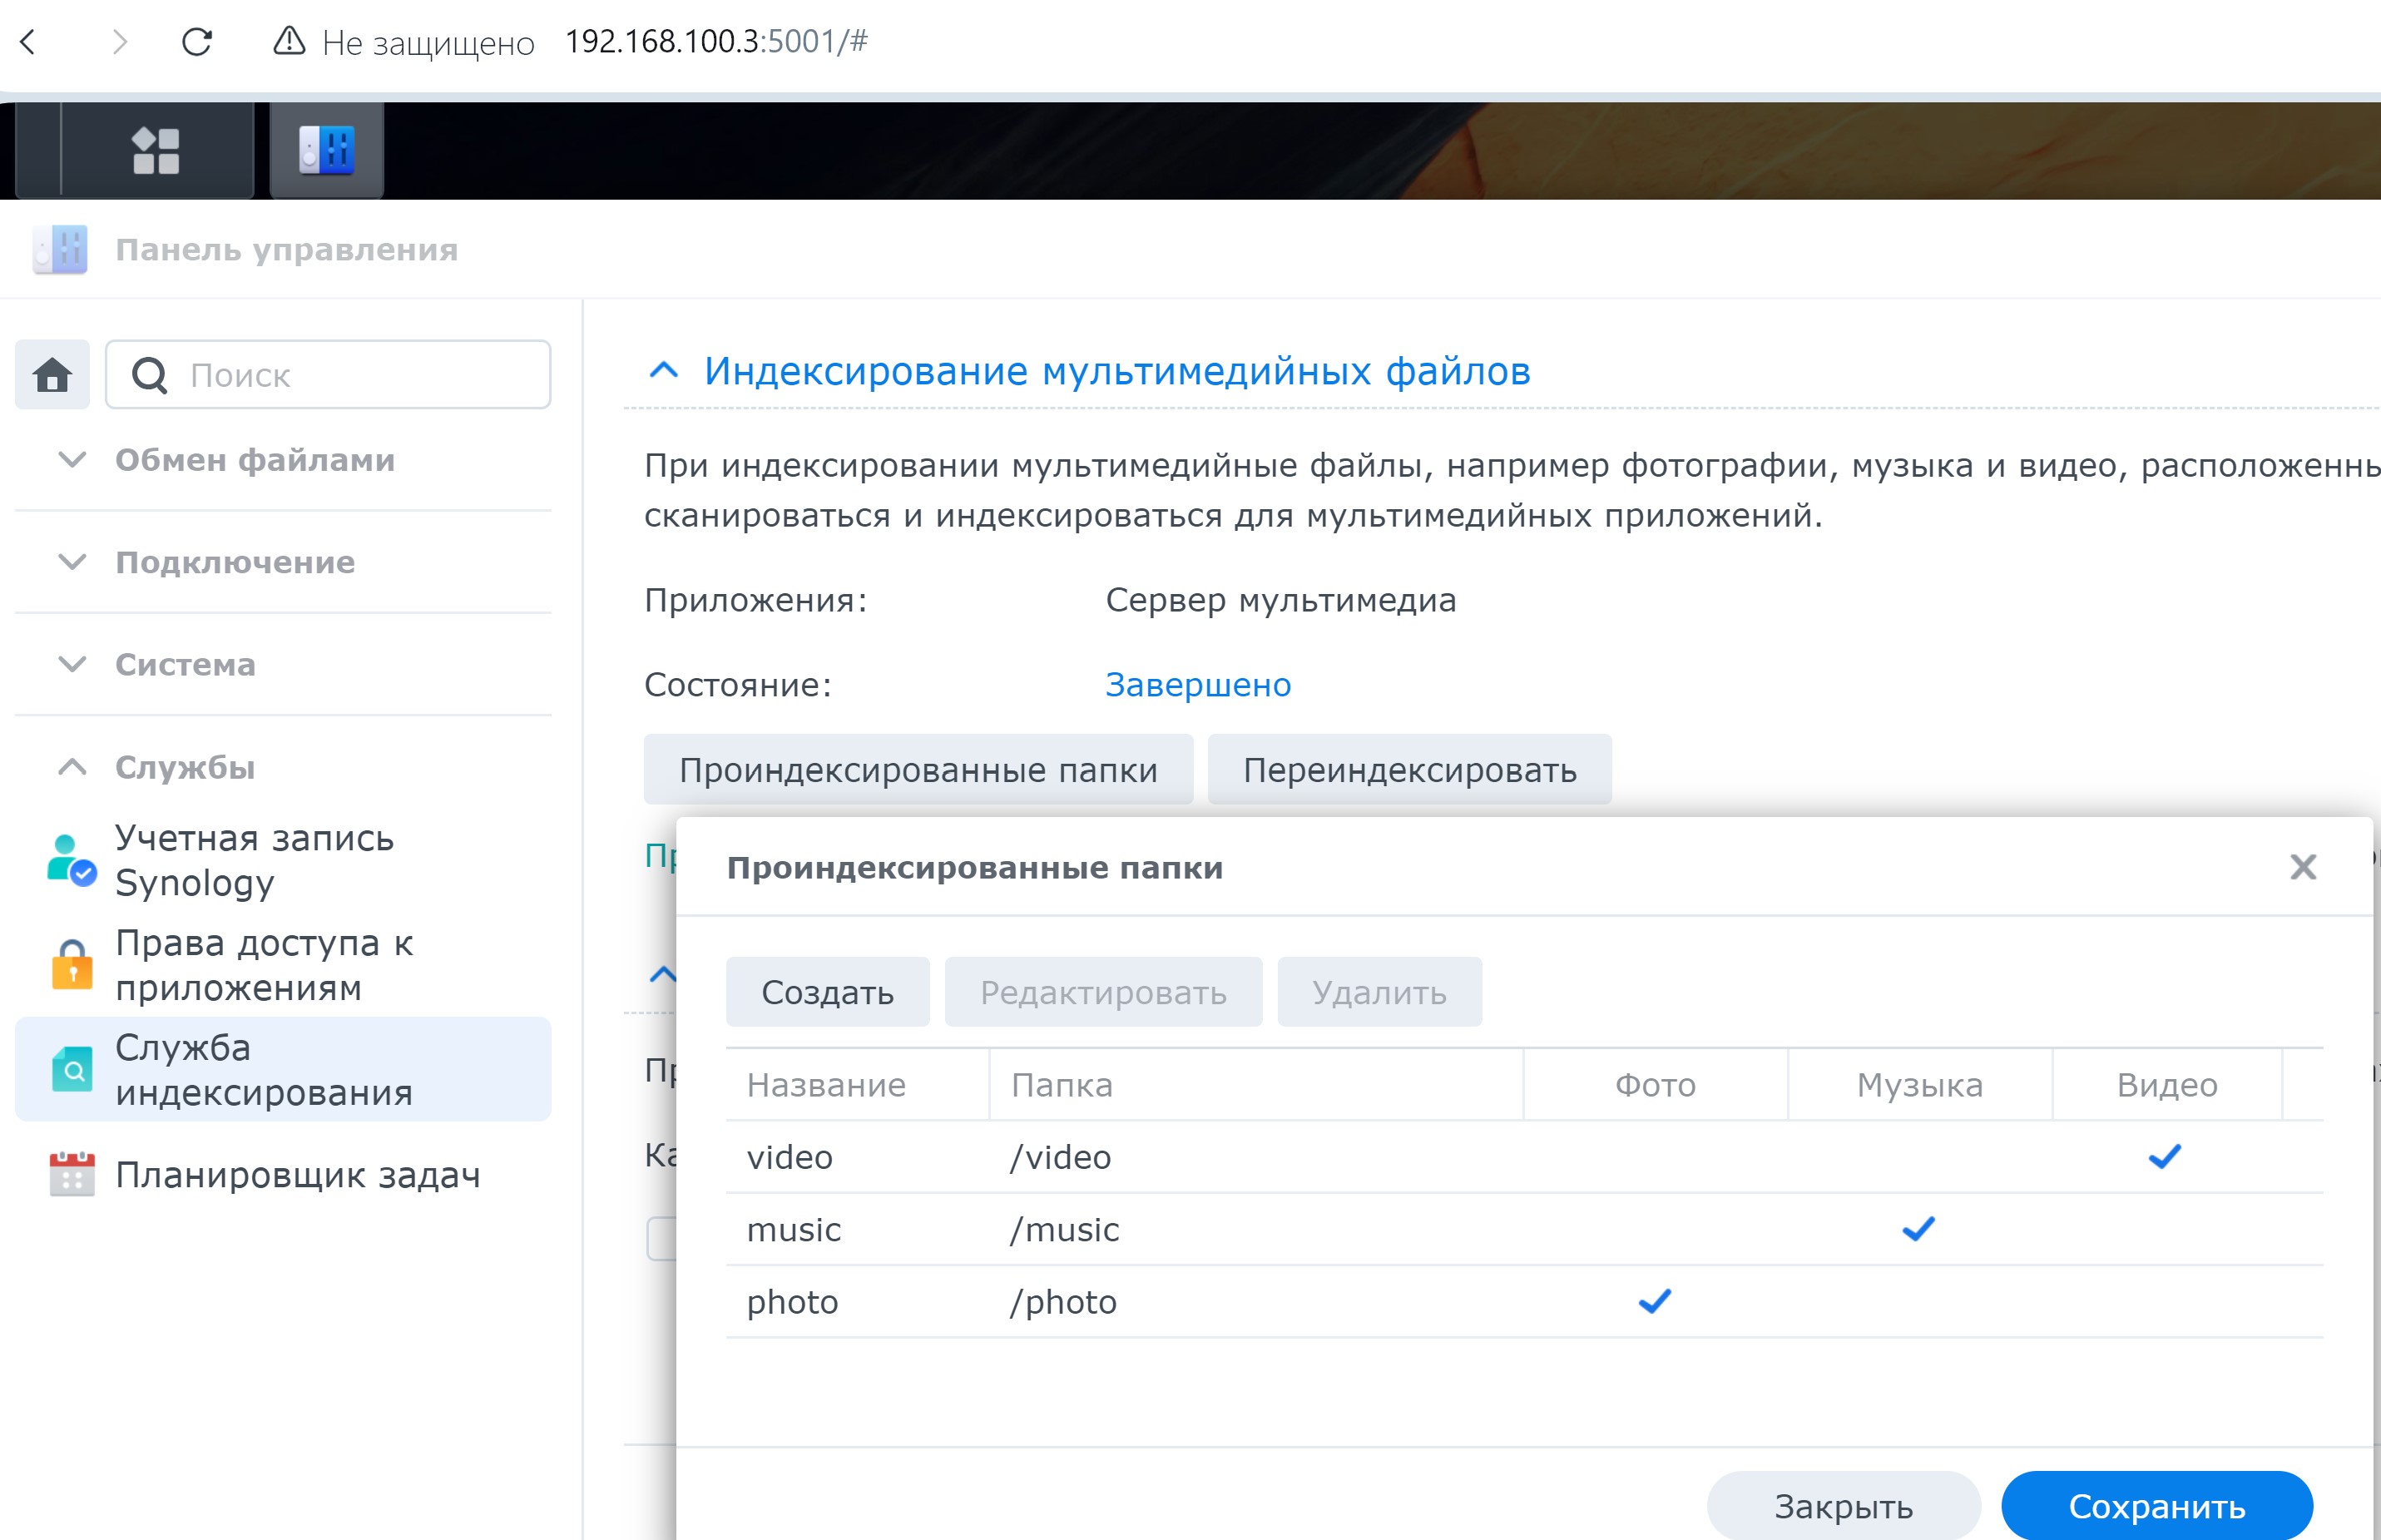2381x1540 pixels.
Task: Expand the Обмен файлами section
Action: point(255,460)
